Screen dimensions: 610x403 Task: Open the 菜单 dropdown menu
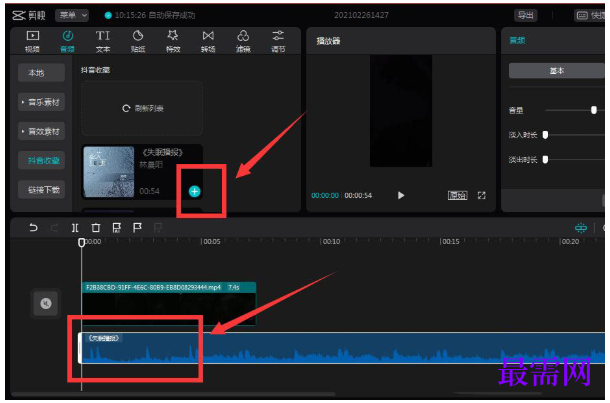click(72, 15)
